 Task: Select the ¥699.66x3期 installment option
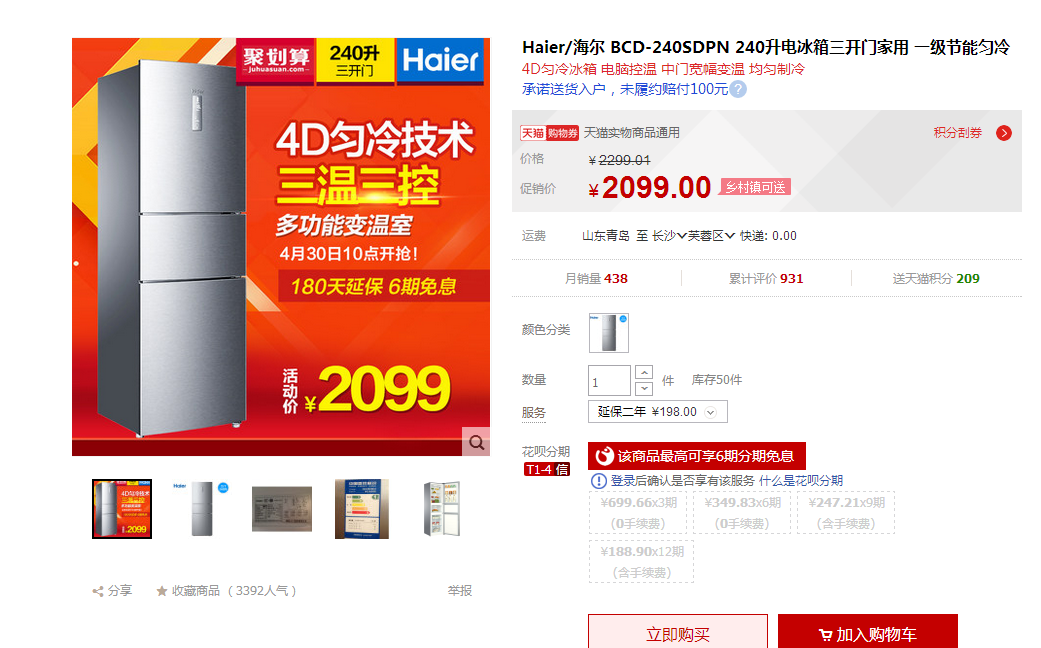click(x=639, y=513)
